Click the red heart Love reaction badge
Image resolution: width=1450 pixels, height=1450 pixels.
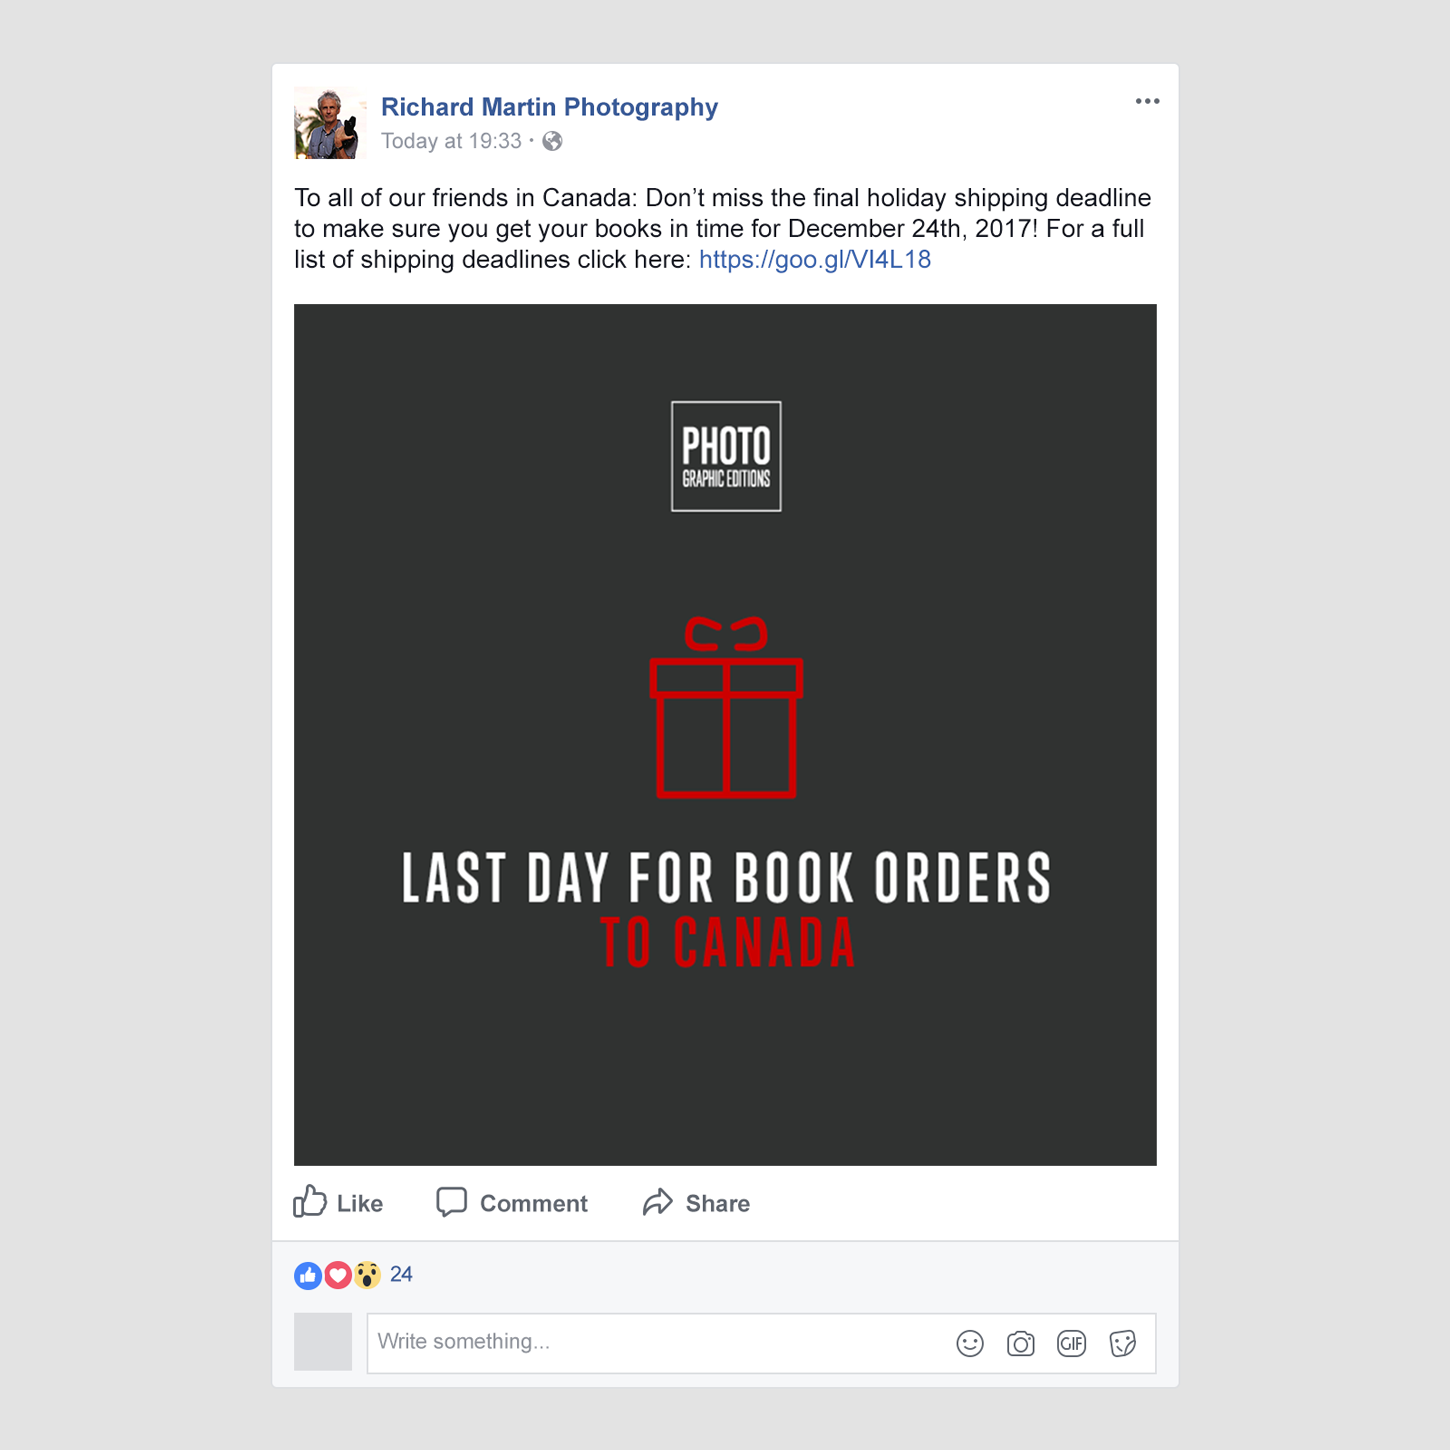click(x=338, y=1275)
